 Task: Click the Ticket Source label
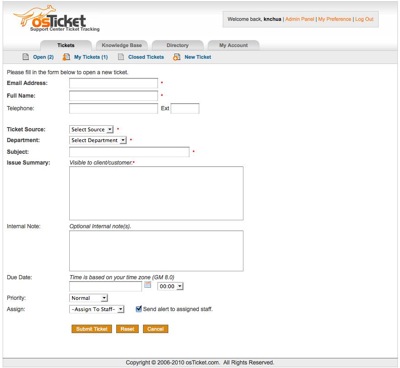click(26, 129)
